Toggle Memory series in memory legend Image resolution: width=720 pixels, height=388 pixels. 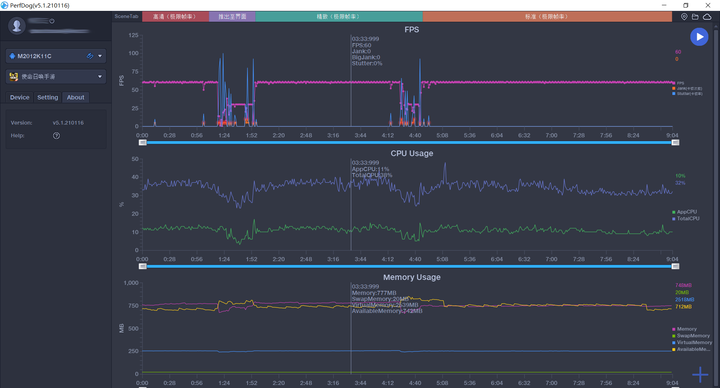pos(684,329)
